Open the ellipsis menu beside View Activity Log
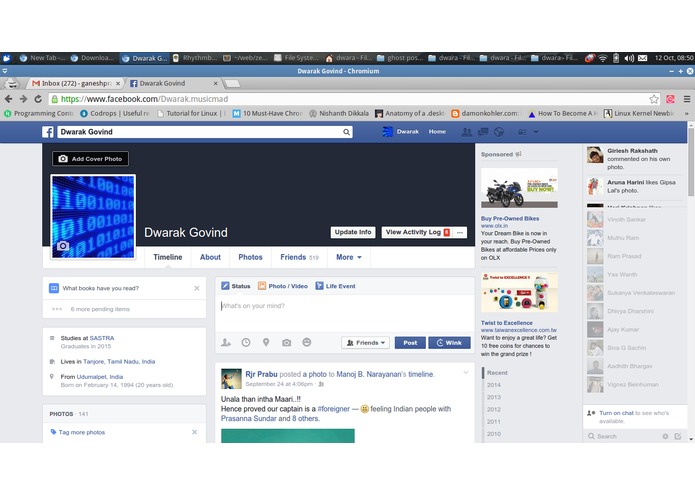Image resolution: width=695 pixels, height=494 pixels. (460, 233)
